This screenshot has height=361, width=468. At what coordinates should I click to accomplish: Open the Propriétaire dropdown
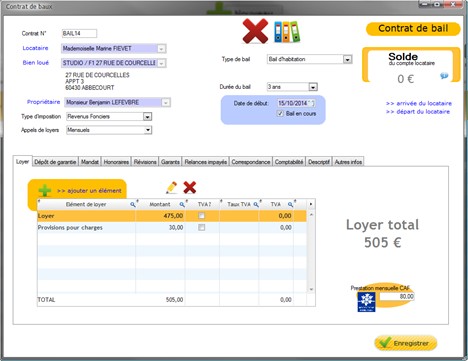click(166, 103)
